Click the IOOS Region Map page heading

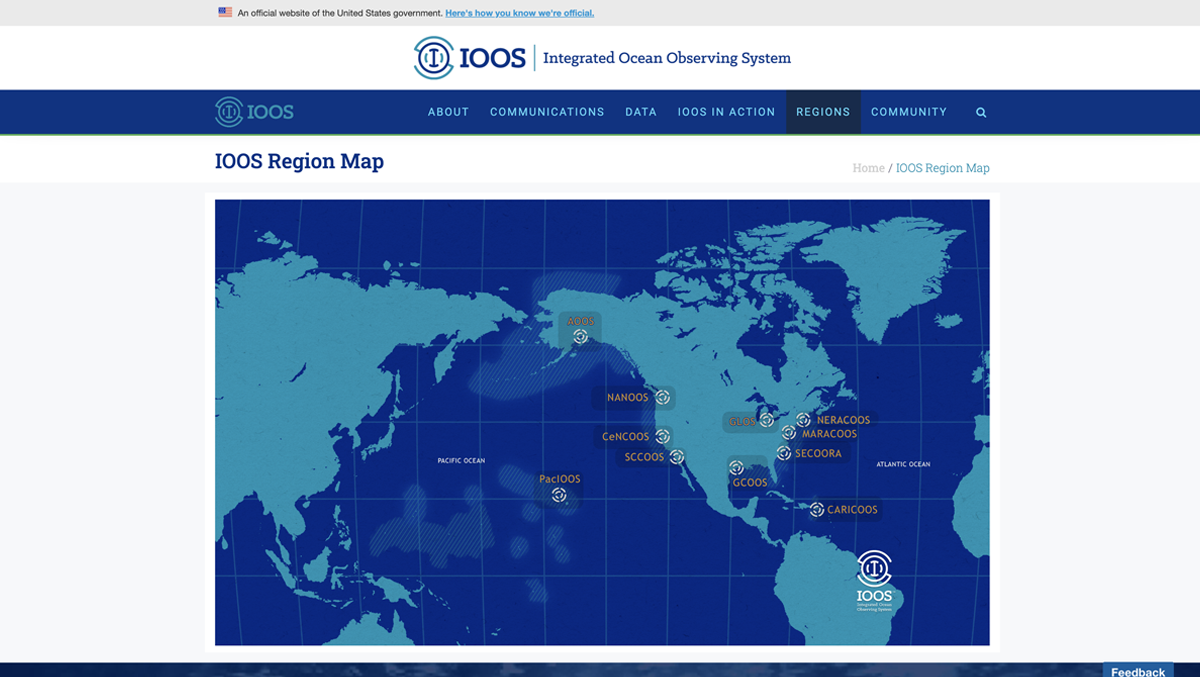pyautogui.click(x=299, y=161)
